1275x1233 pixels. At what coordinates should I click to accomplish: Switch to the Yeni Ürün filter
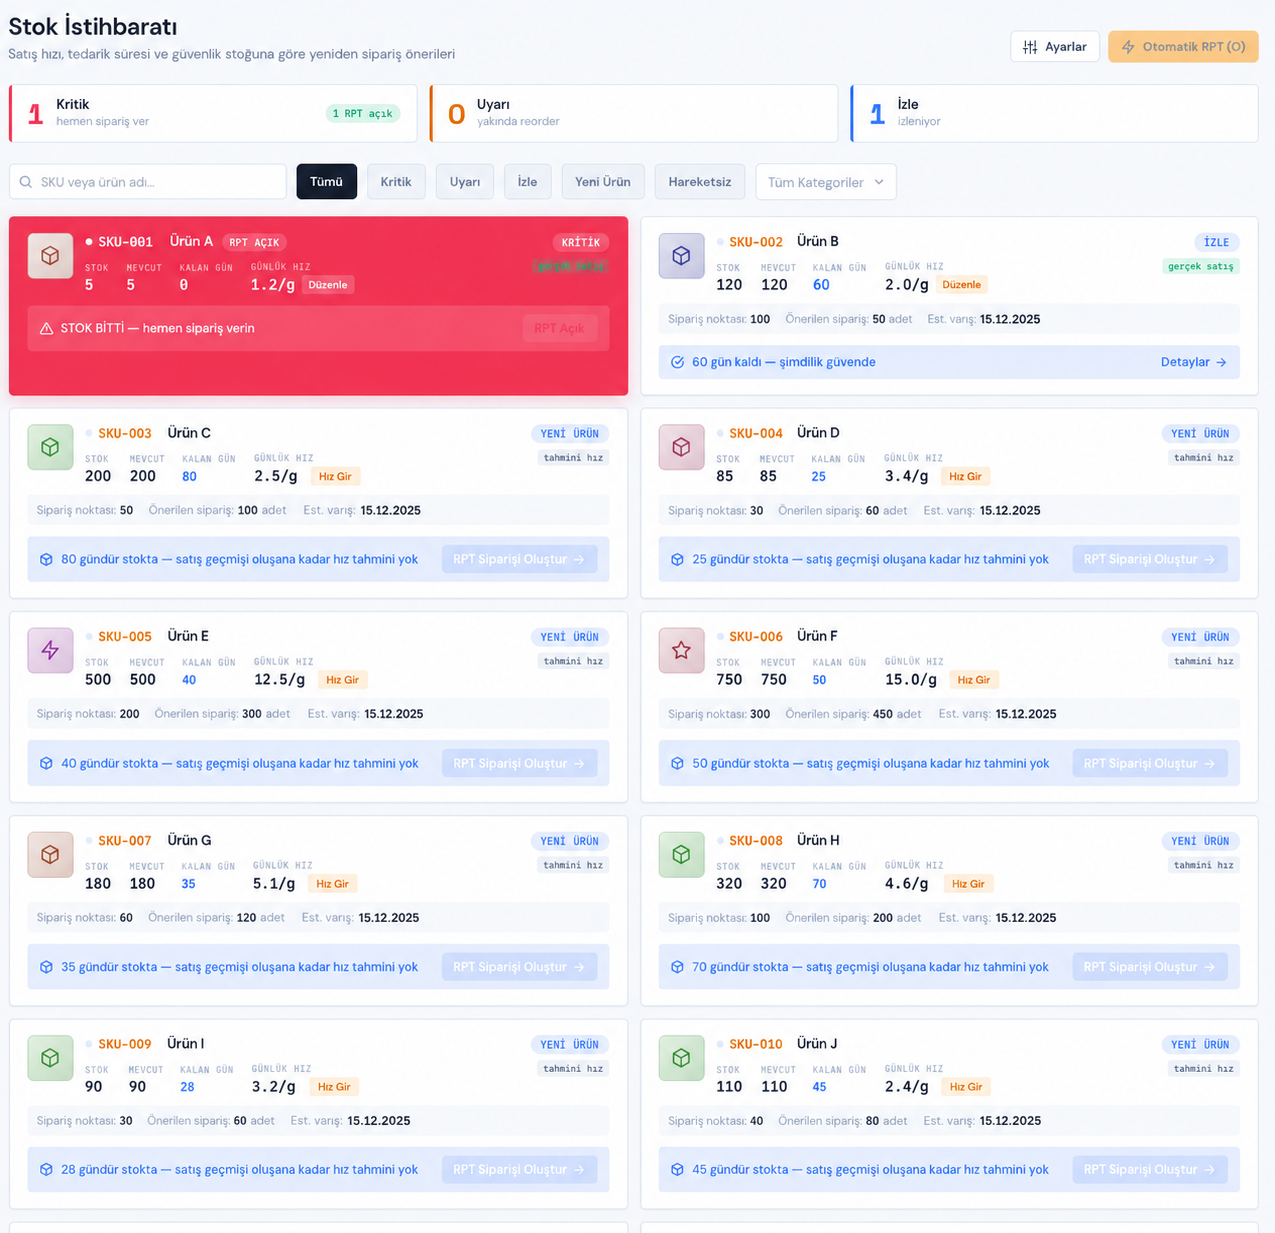pos(603,182)
